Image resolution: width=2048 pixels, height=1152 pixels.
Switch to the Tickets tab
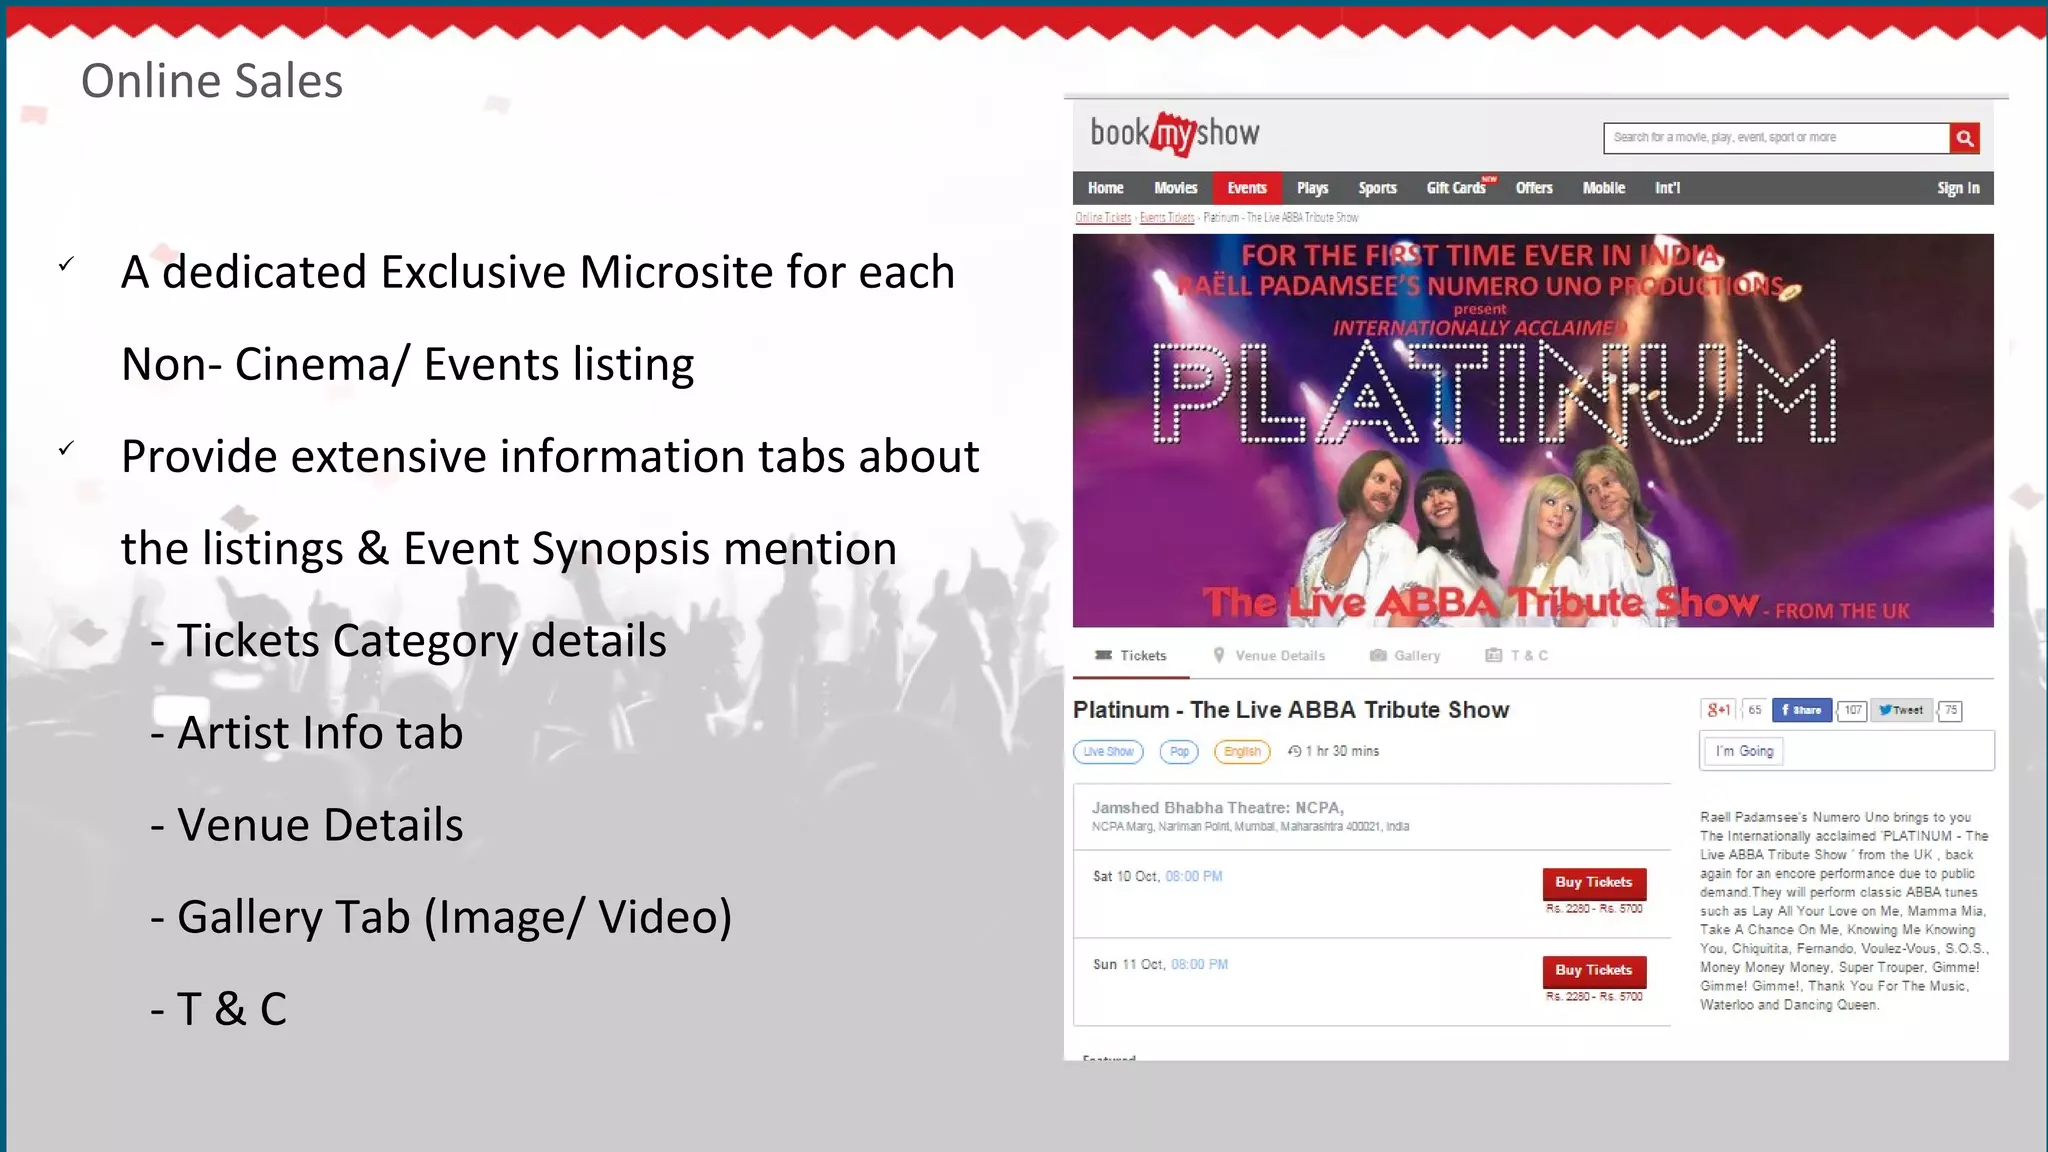[1131, 656]
